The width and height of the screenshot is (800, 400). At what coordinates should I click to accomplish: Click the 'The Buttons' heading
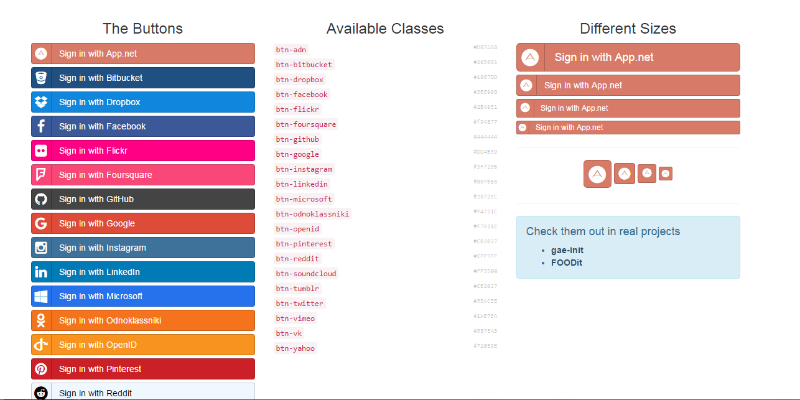point(142,29)
